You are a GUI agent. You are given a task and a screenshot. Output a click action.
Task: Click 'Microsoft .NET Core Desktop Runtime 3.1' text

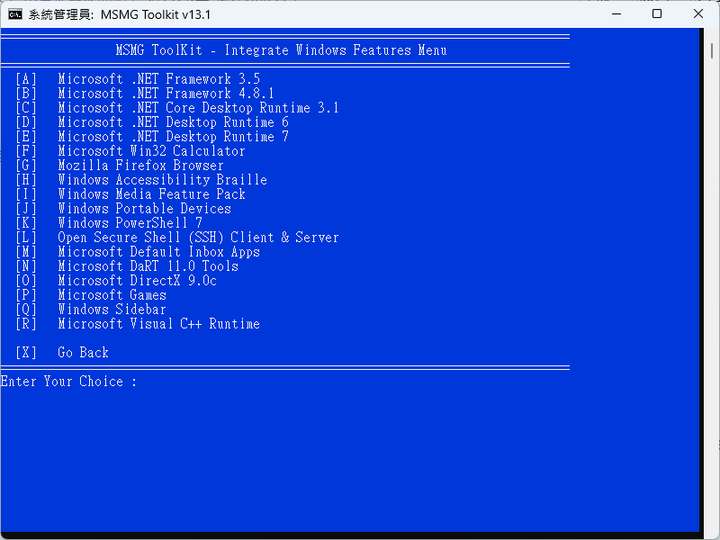click(x=198, y=108)
